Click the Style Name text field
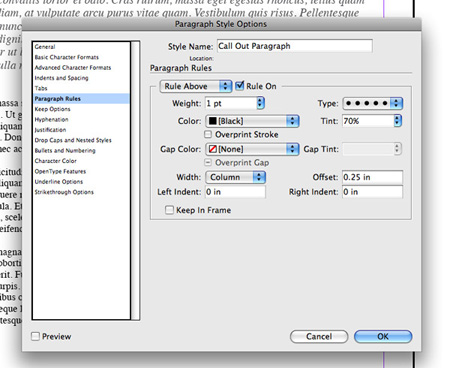This screenshot has height=368, width=450. [x=295, y=46]
